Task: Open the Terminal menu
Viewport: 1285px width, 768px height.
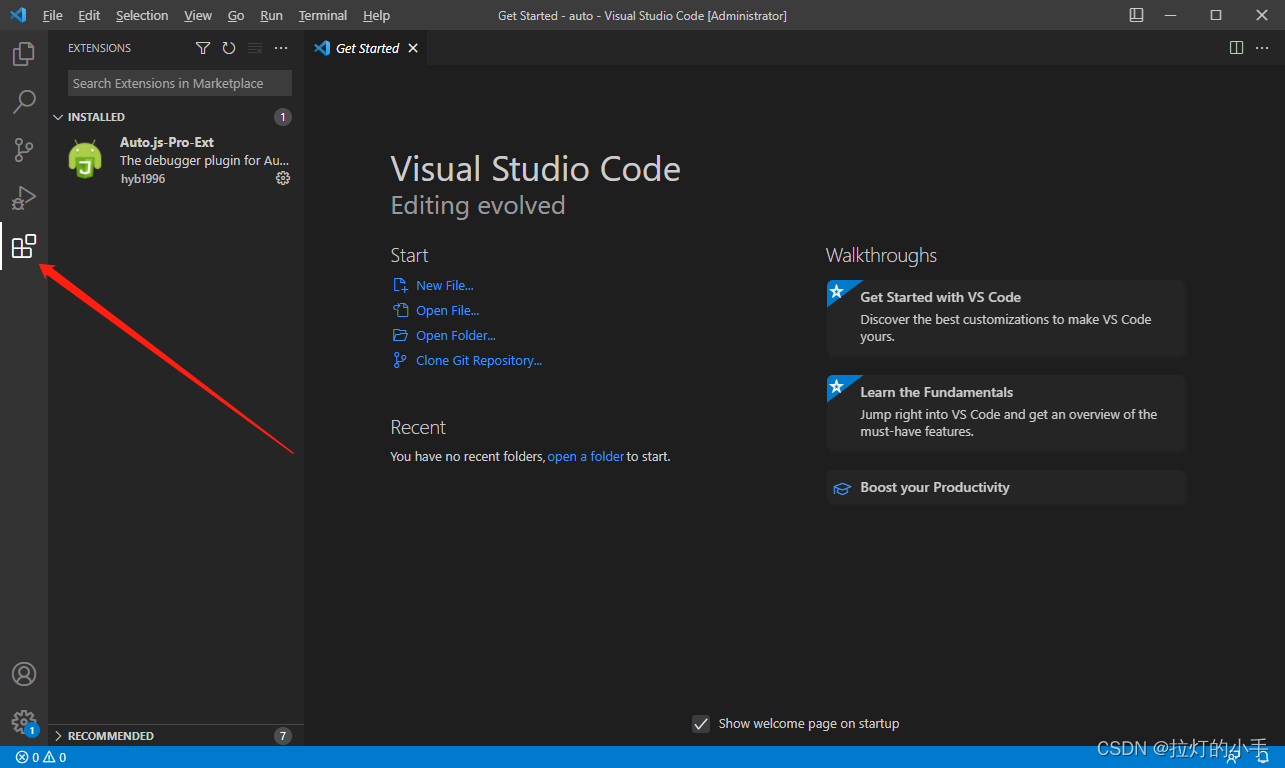Action: (323, 15)
